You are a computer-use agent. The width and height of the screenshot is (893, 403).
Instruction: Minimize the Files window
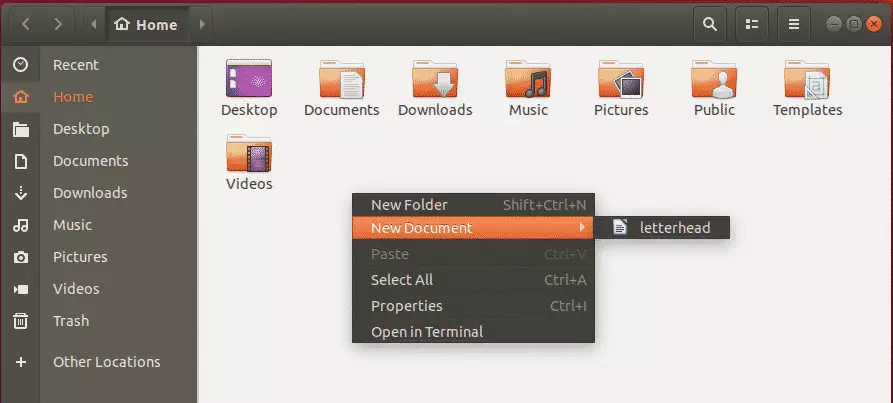click(834, 24)
